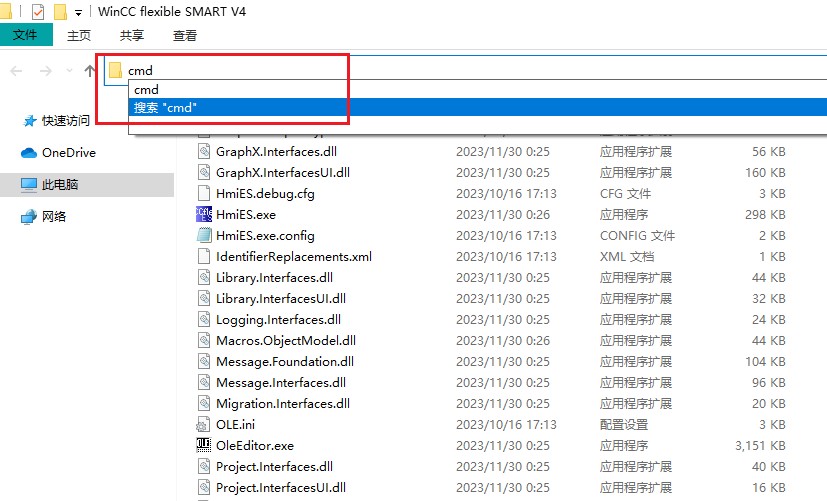
Task: Click the Library.Interfaces.dll file icon
Action: point(204,277)
